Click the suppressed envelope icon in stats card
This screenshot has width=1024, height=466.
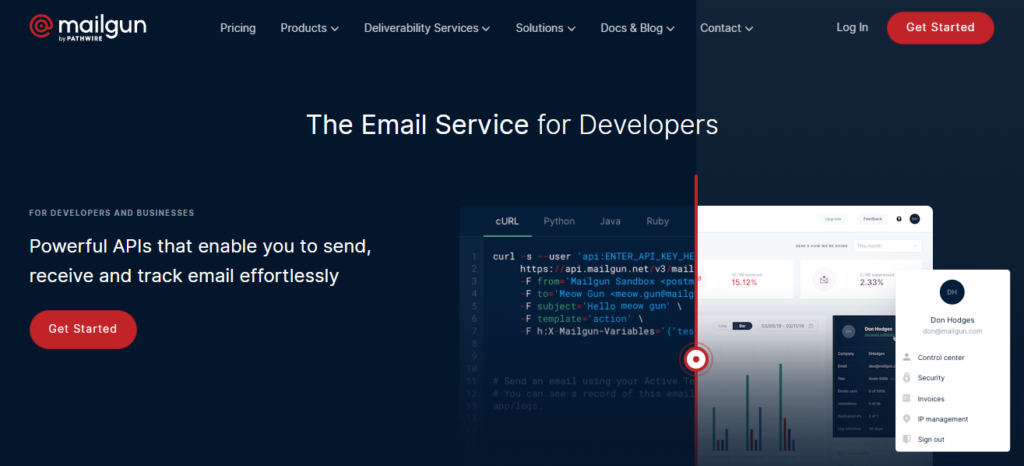tap(824, 279)
